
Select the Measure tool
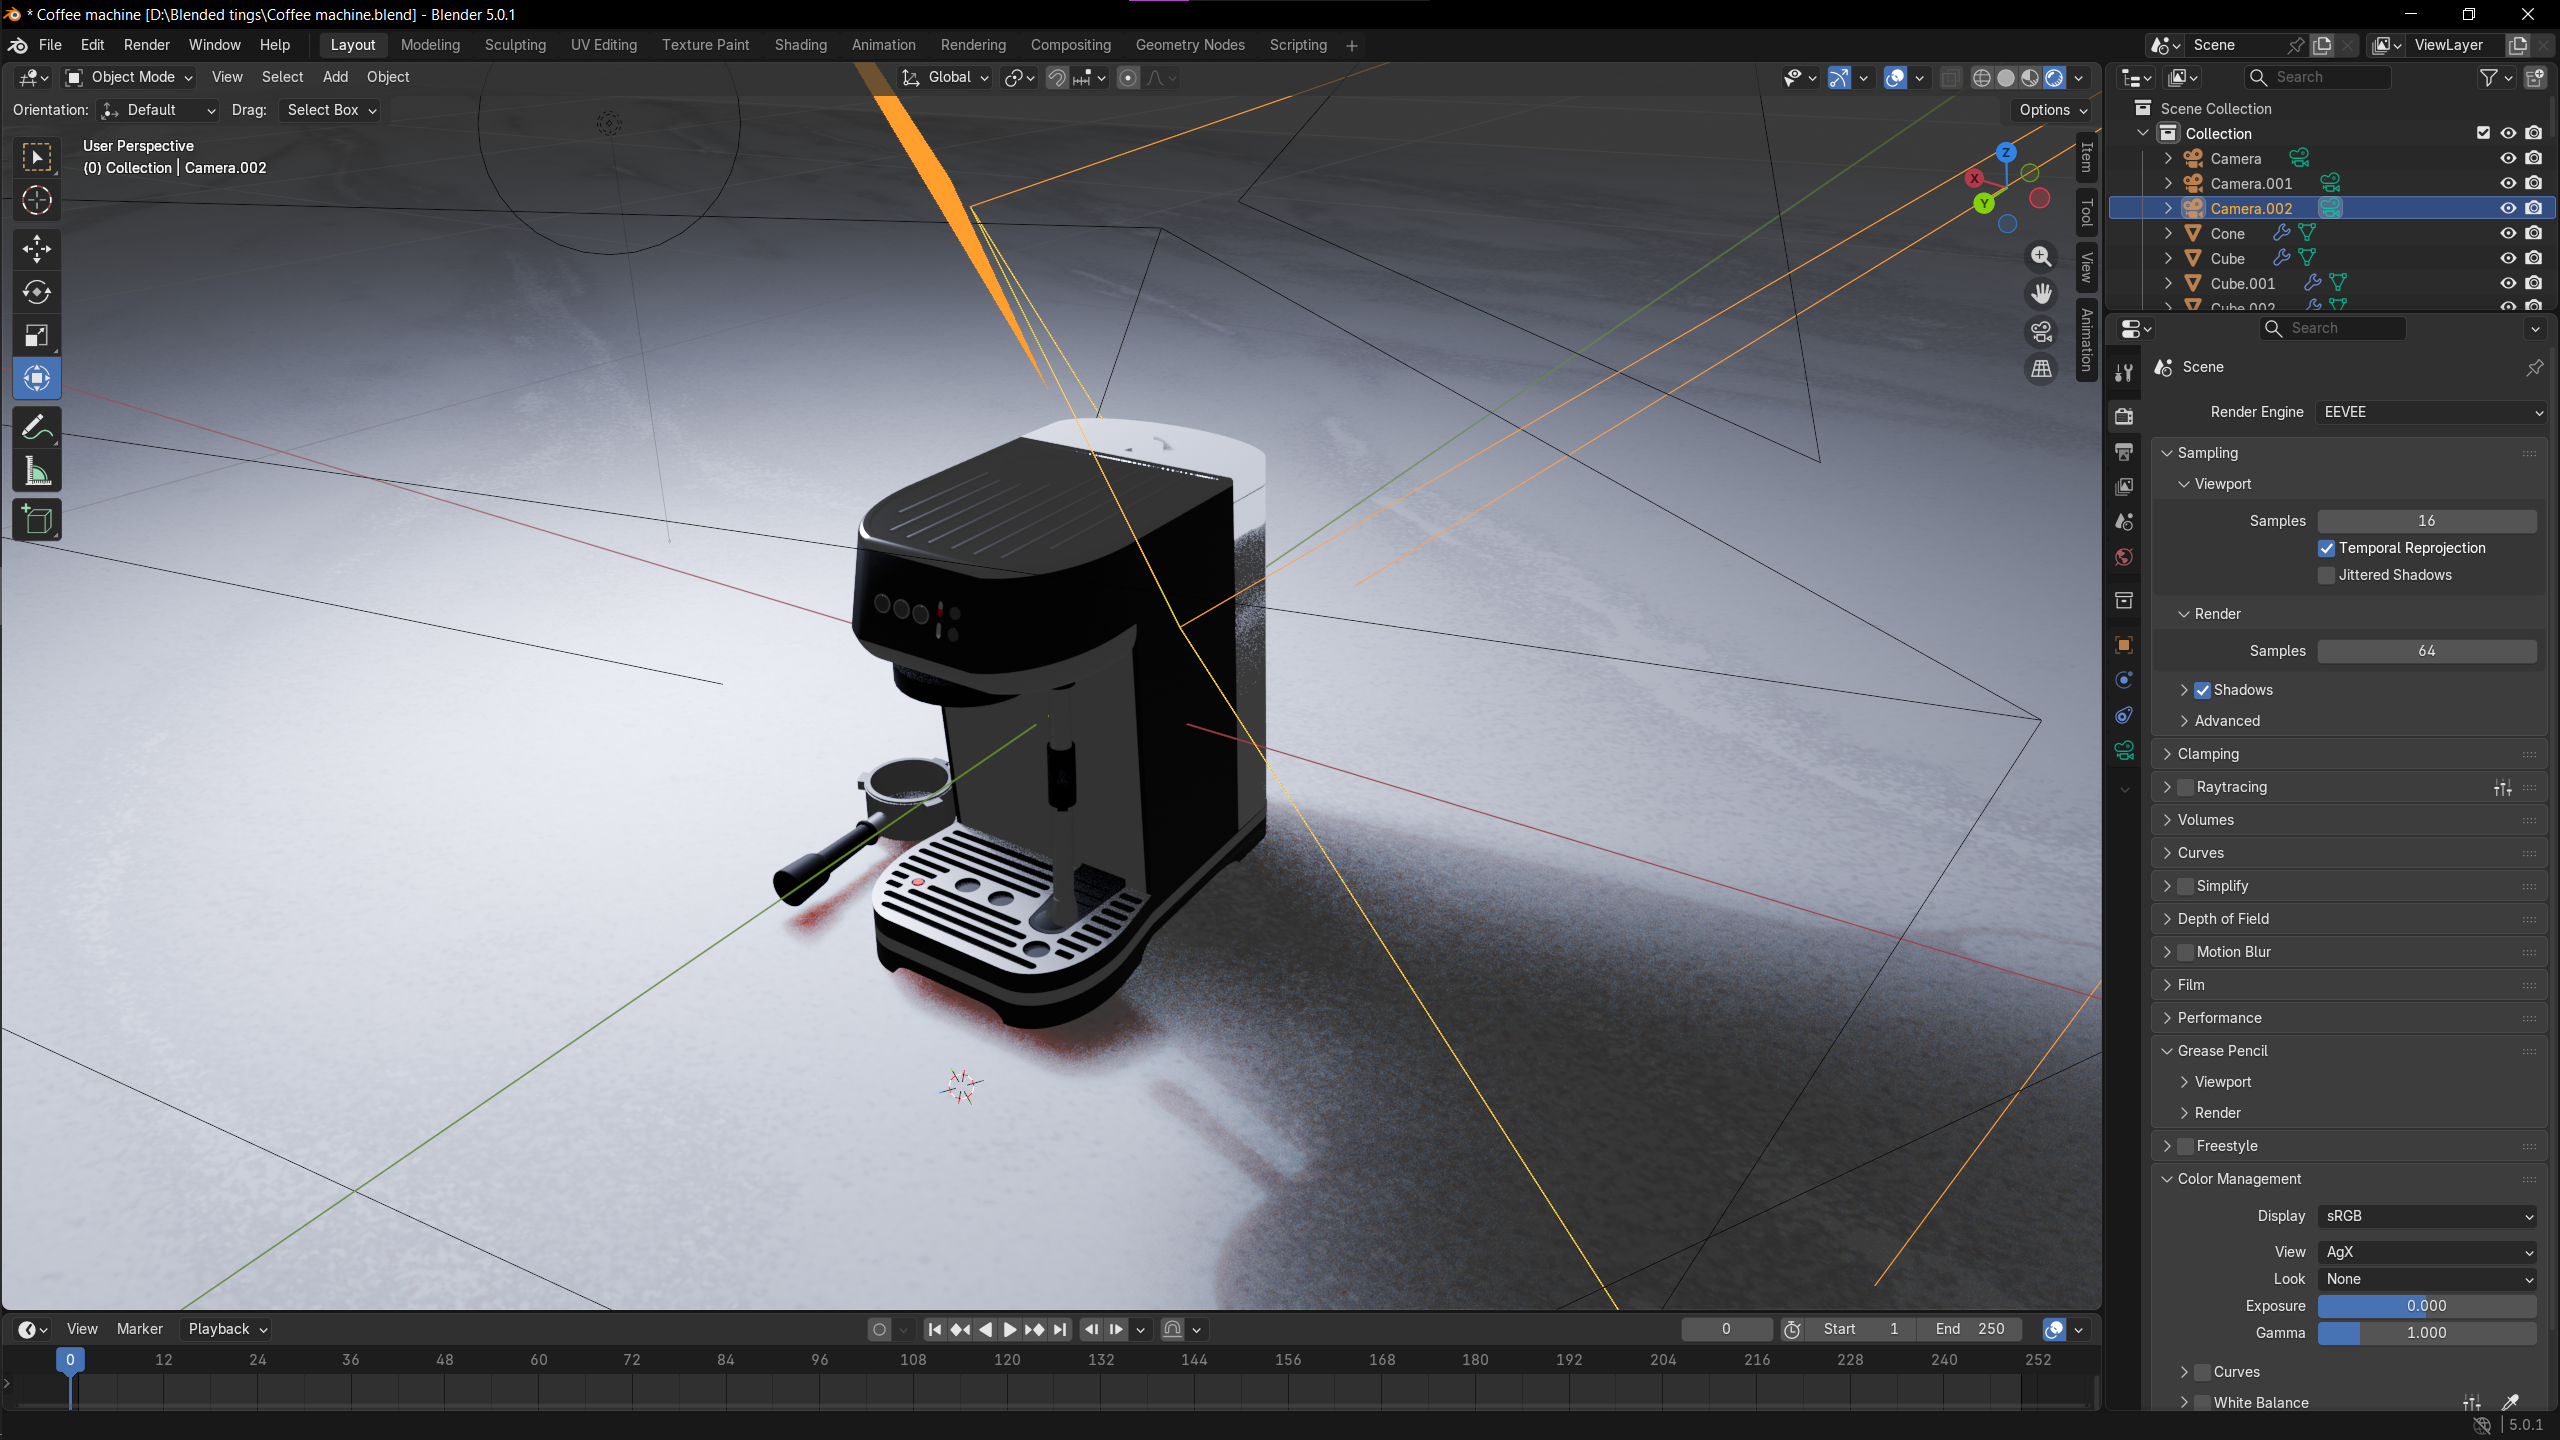[x=37, y=472]
